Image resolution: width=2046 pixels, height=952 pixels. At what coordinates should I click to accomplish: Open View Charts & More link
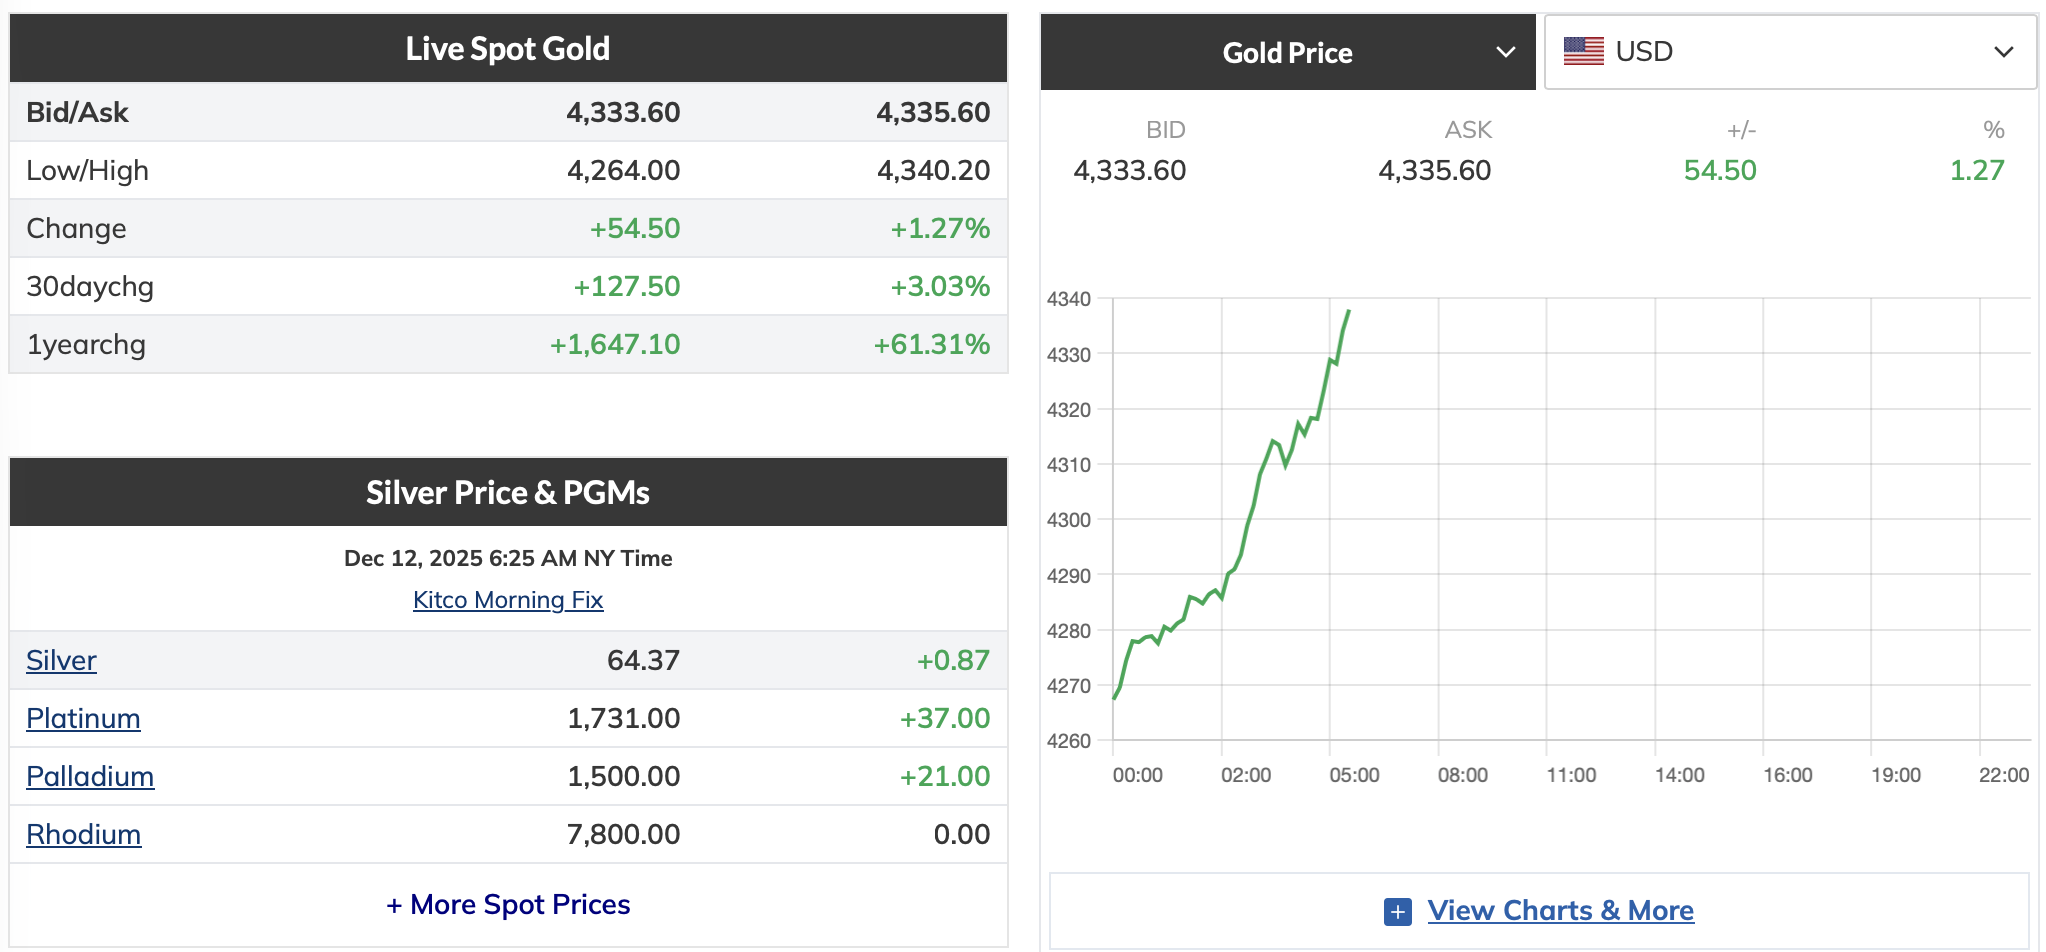(x=1560, y=911)
